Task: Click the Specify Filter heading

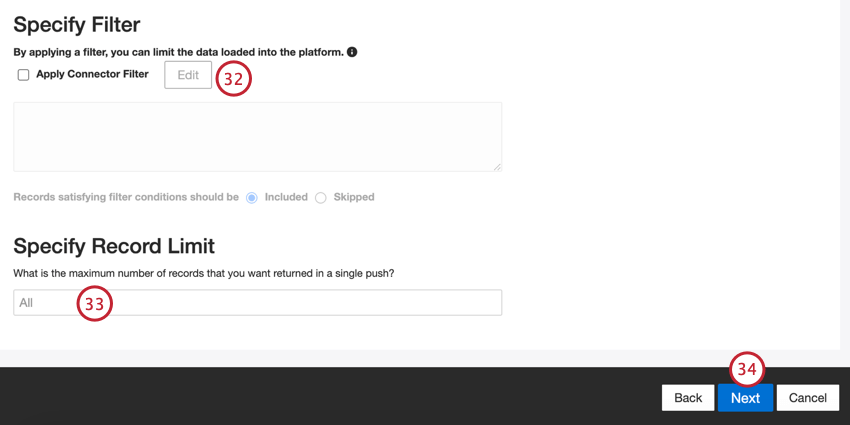Action: (x=77, y=24)
